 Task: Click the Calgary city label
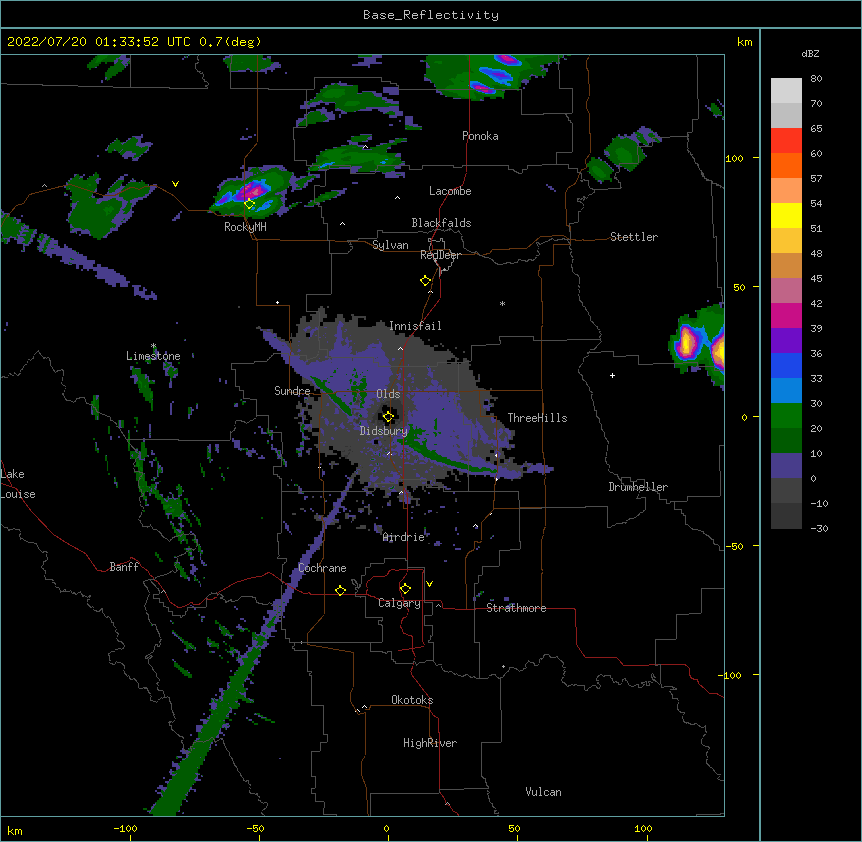tap(399, 603)
